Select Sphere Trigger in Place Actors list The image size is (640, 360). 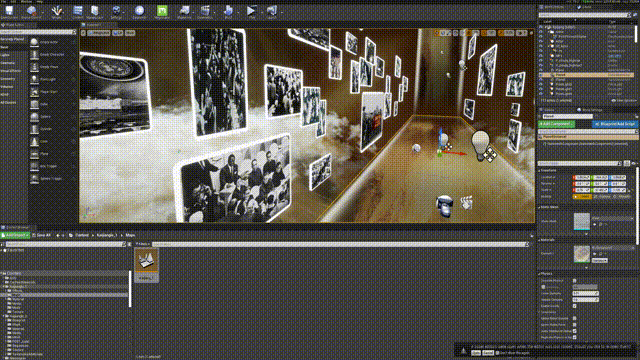coord(53,179)
